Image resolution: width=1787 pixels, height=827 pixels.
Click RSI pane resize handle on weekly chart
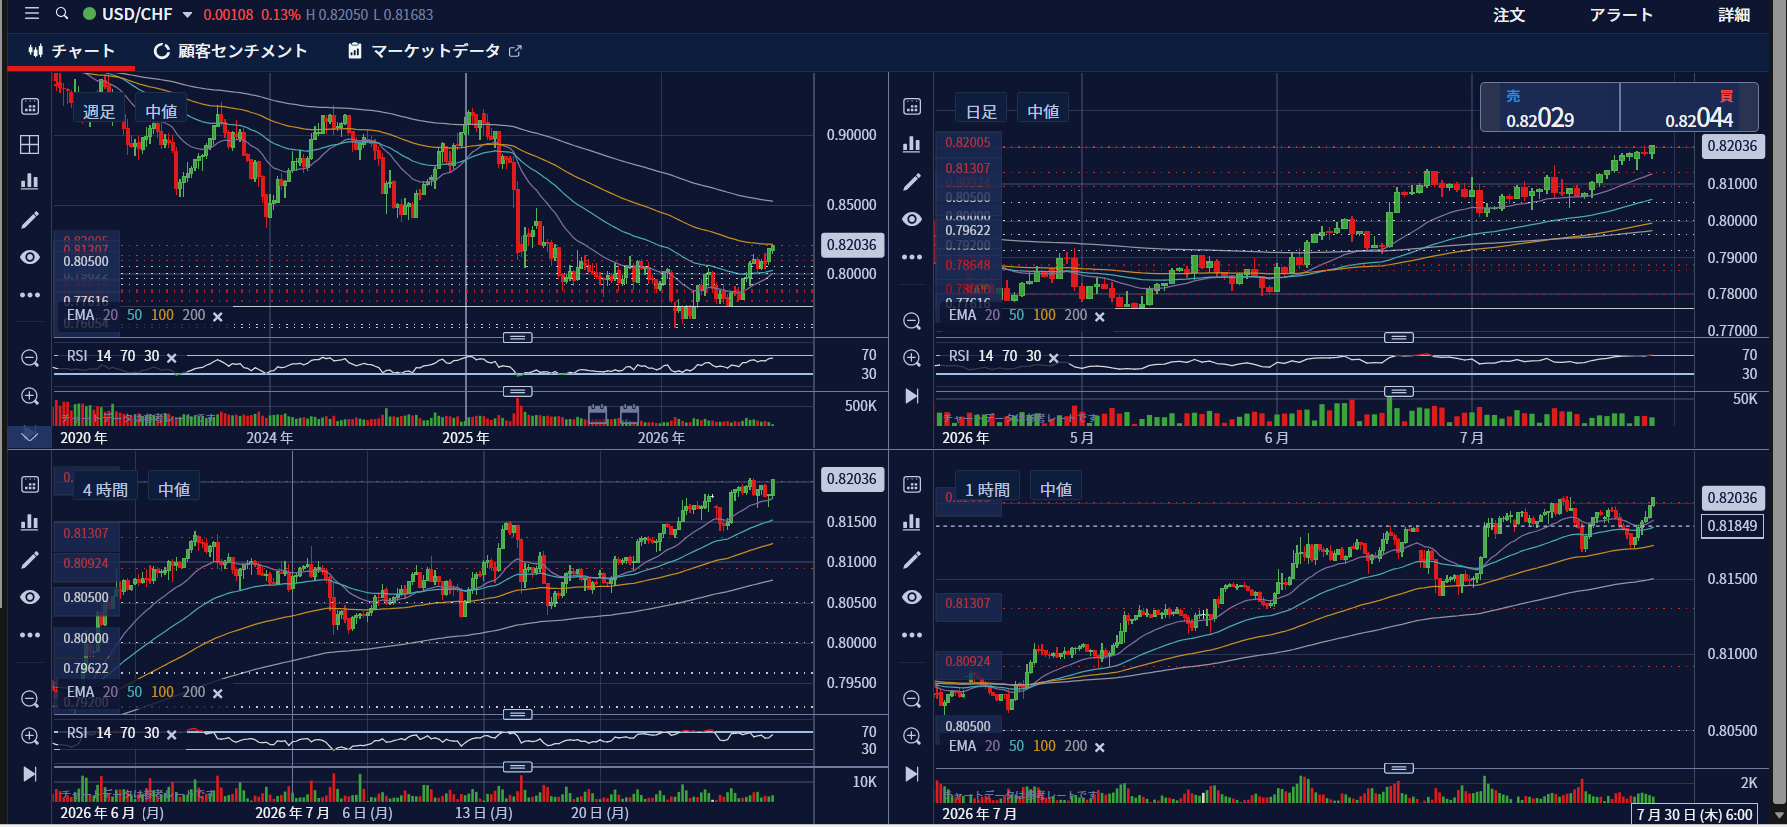click(517, 338)
